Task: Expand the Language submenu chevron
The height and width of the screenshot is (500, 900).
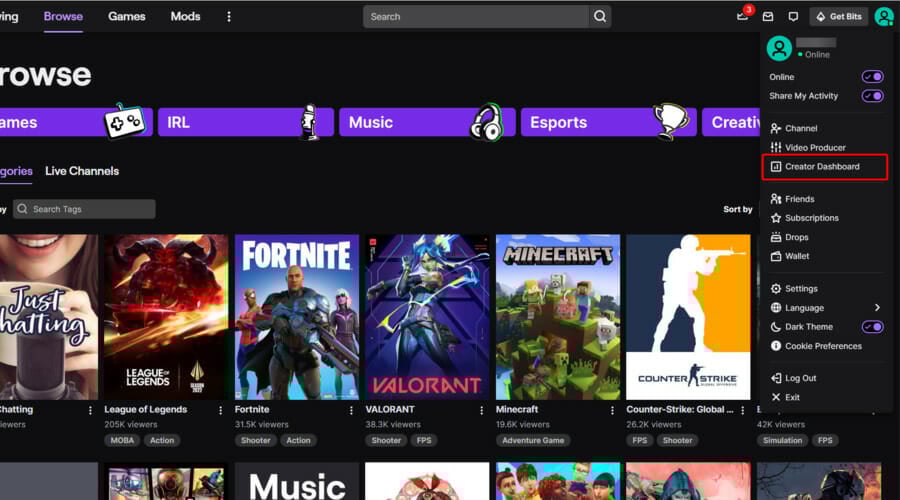Action: coord(877,308)
